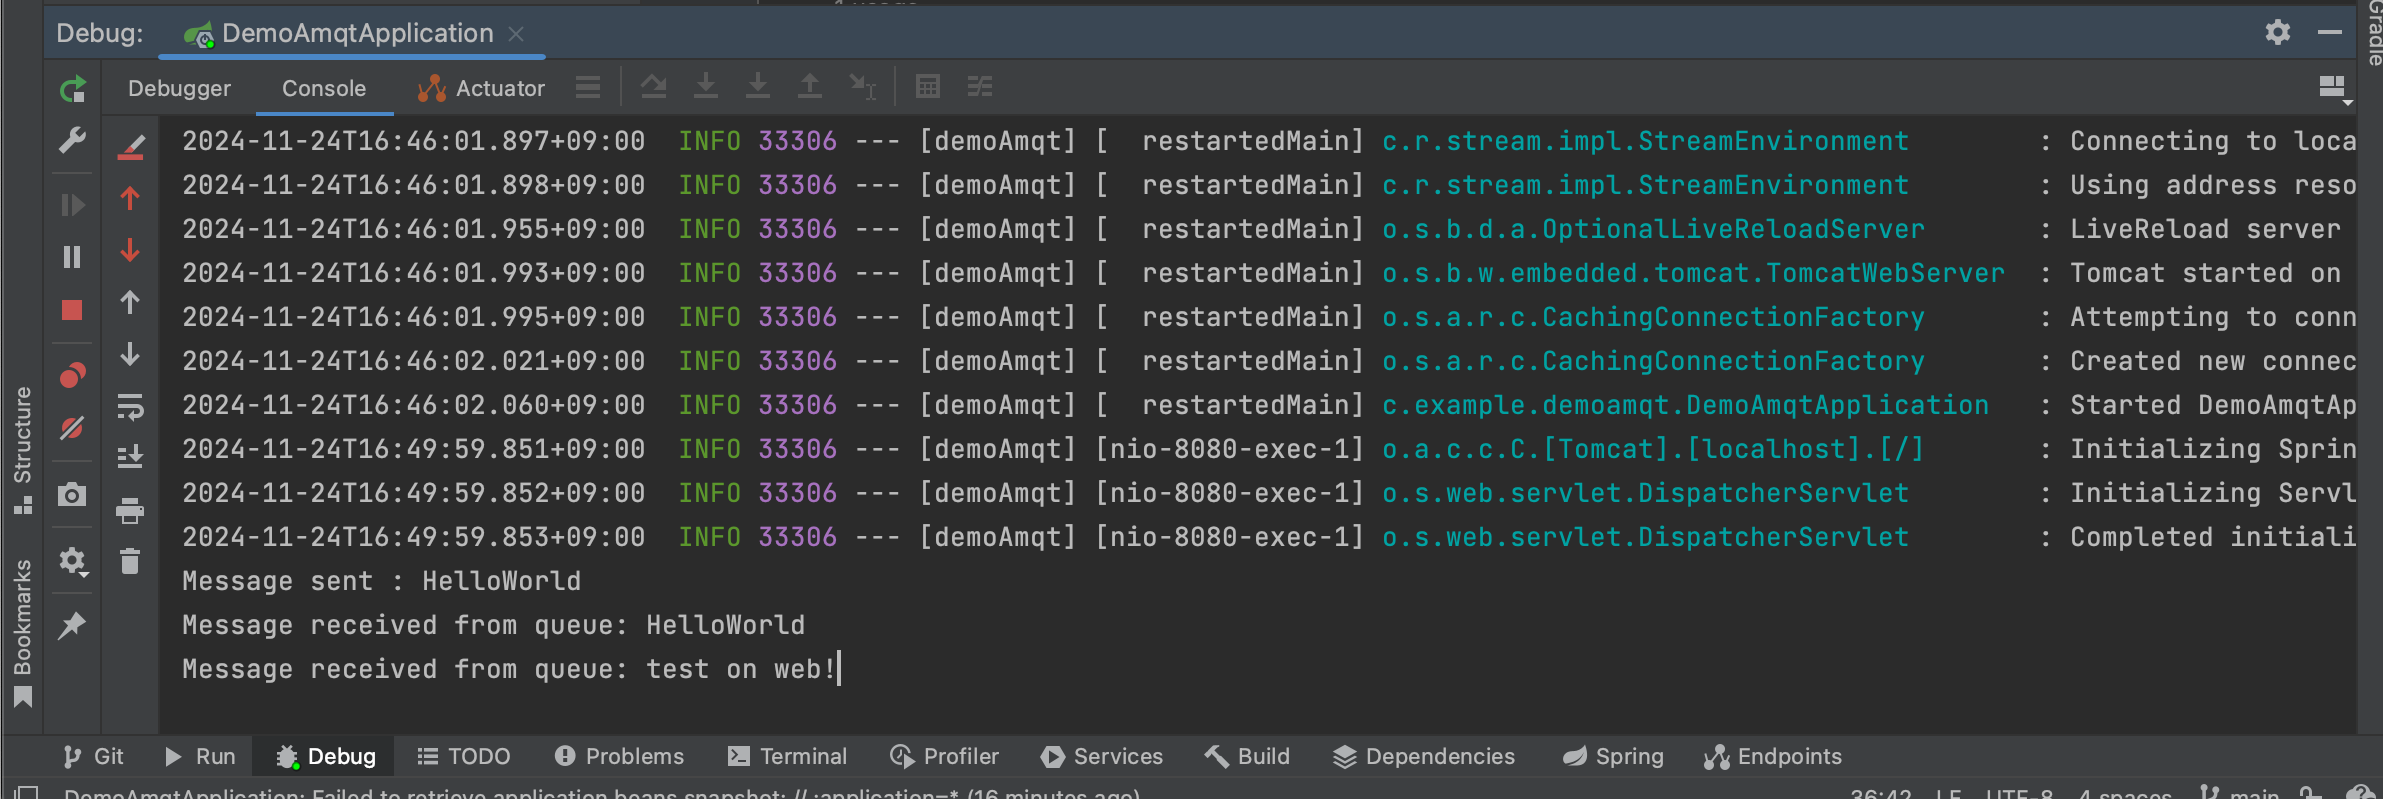Open Debug panel settings gear at top right
Viewport: 2383px width, 799px height.
point(2278,32)
